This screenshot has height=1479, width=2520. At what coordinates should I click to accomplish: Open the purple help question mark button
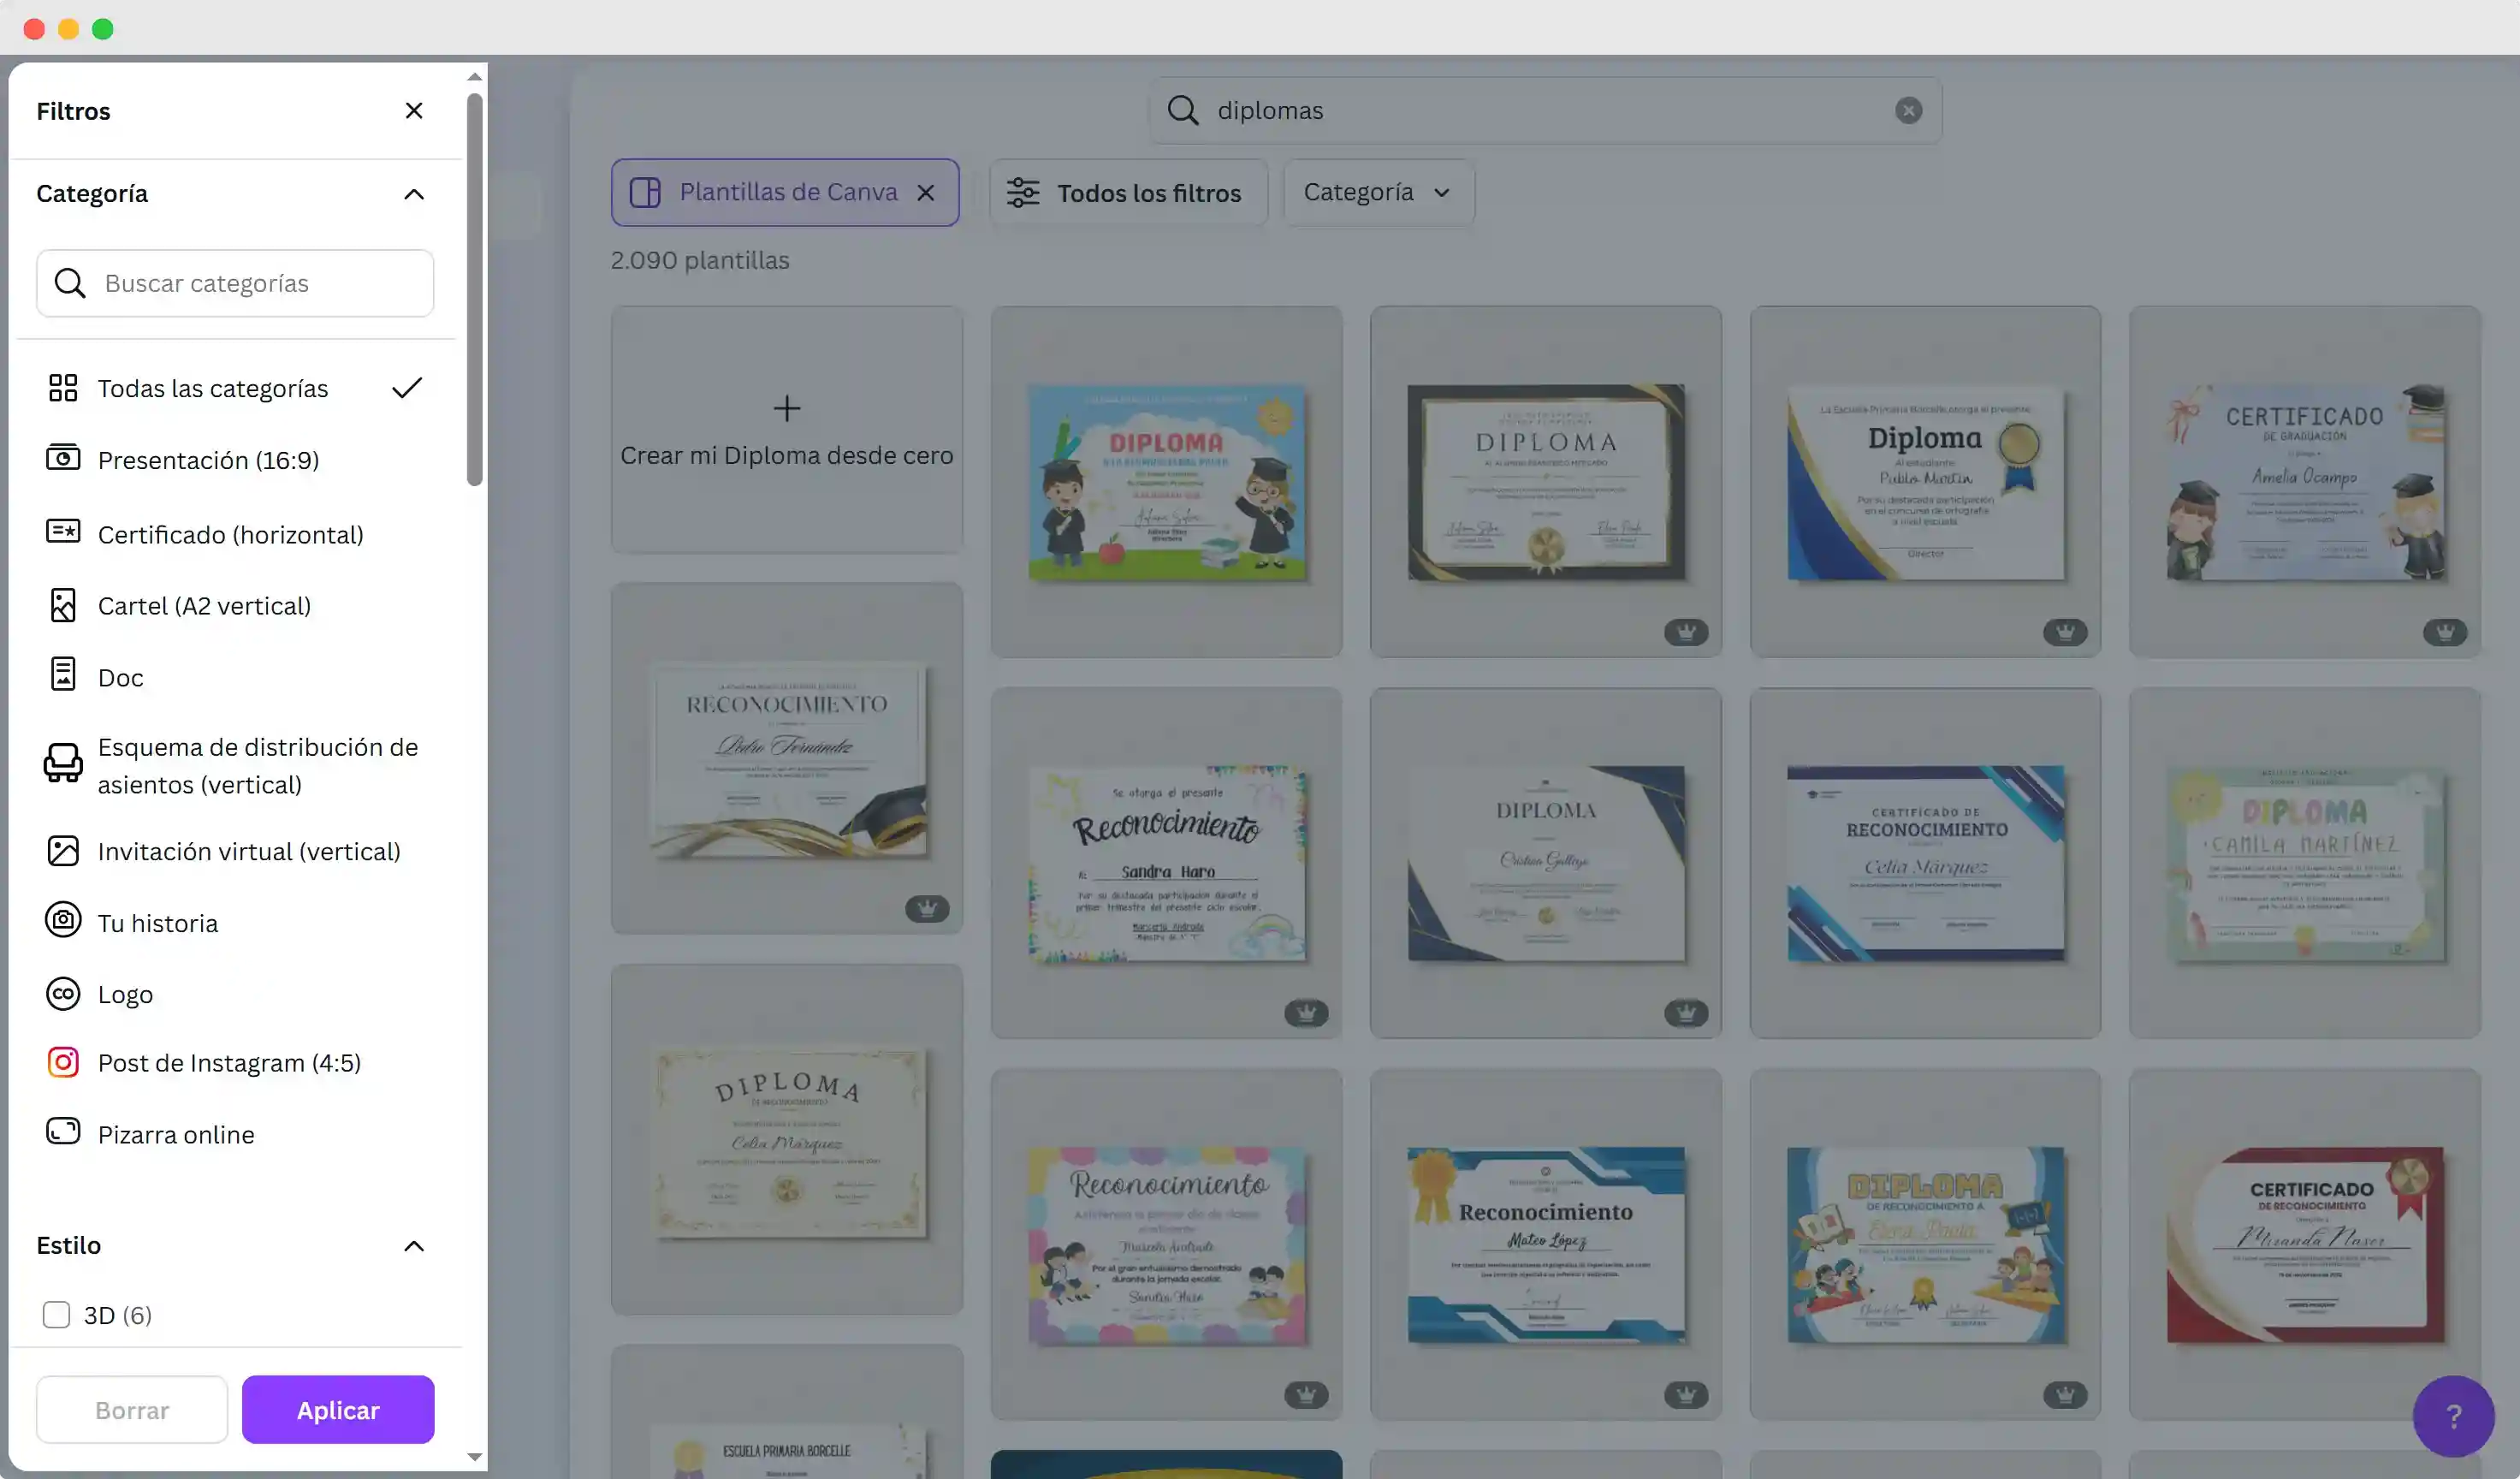(2453, 1416)
